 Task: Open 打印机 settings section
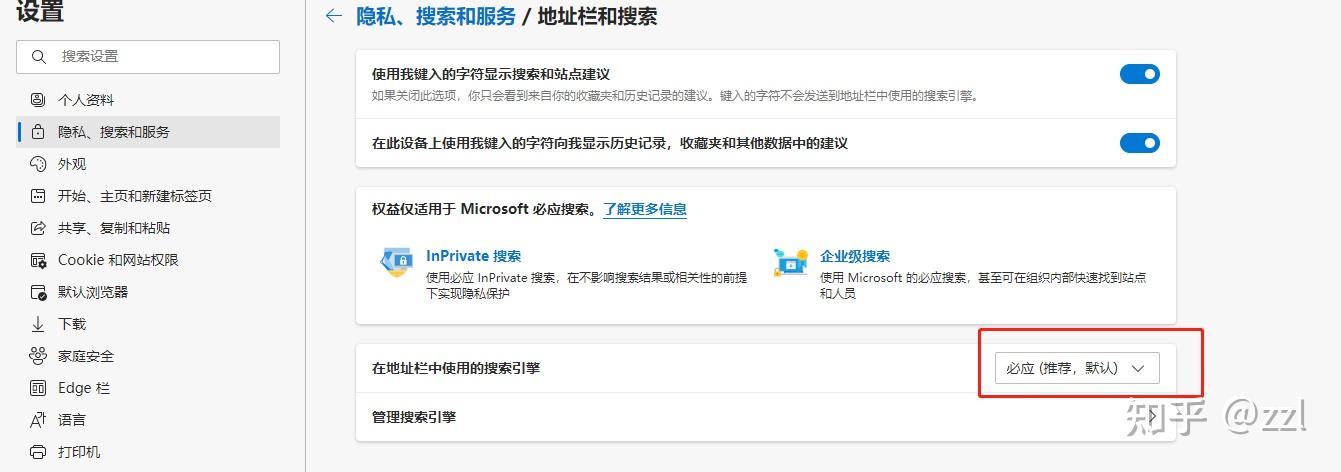point(148,452)
